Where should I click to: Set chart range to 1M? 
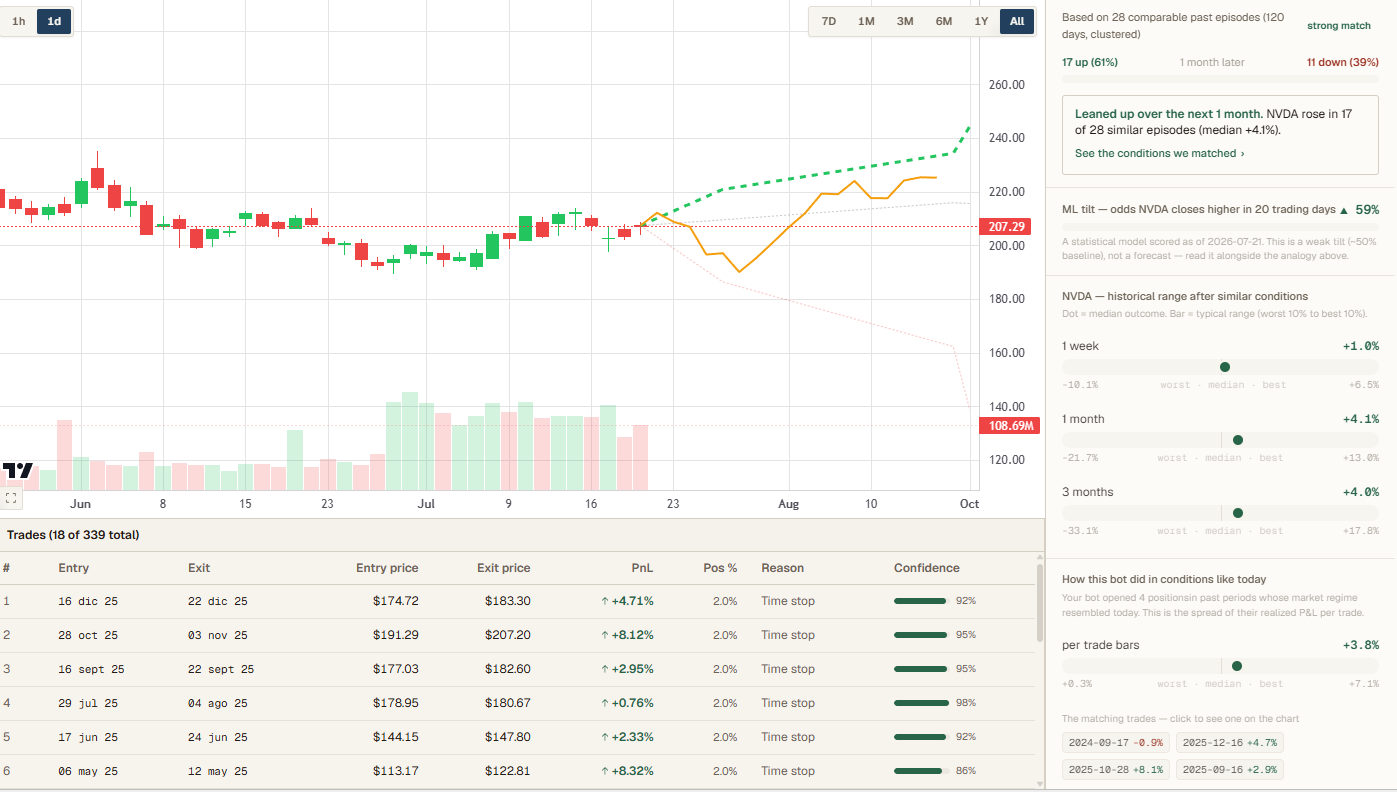coord(866,21)
